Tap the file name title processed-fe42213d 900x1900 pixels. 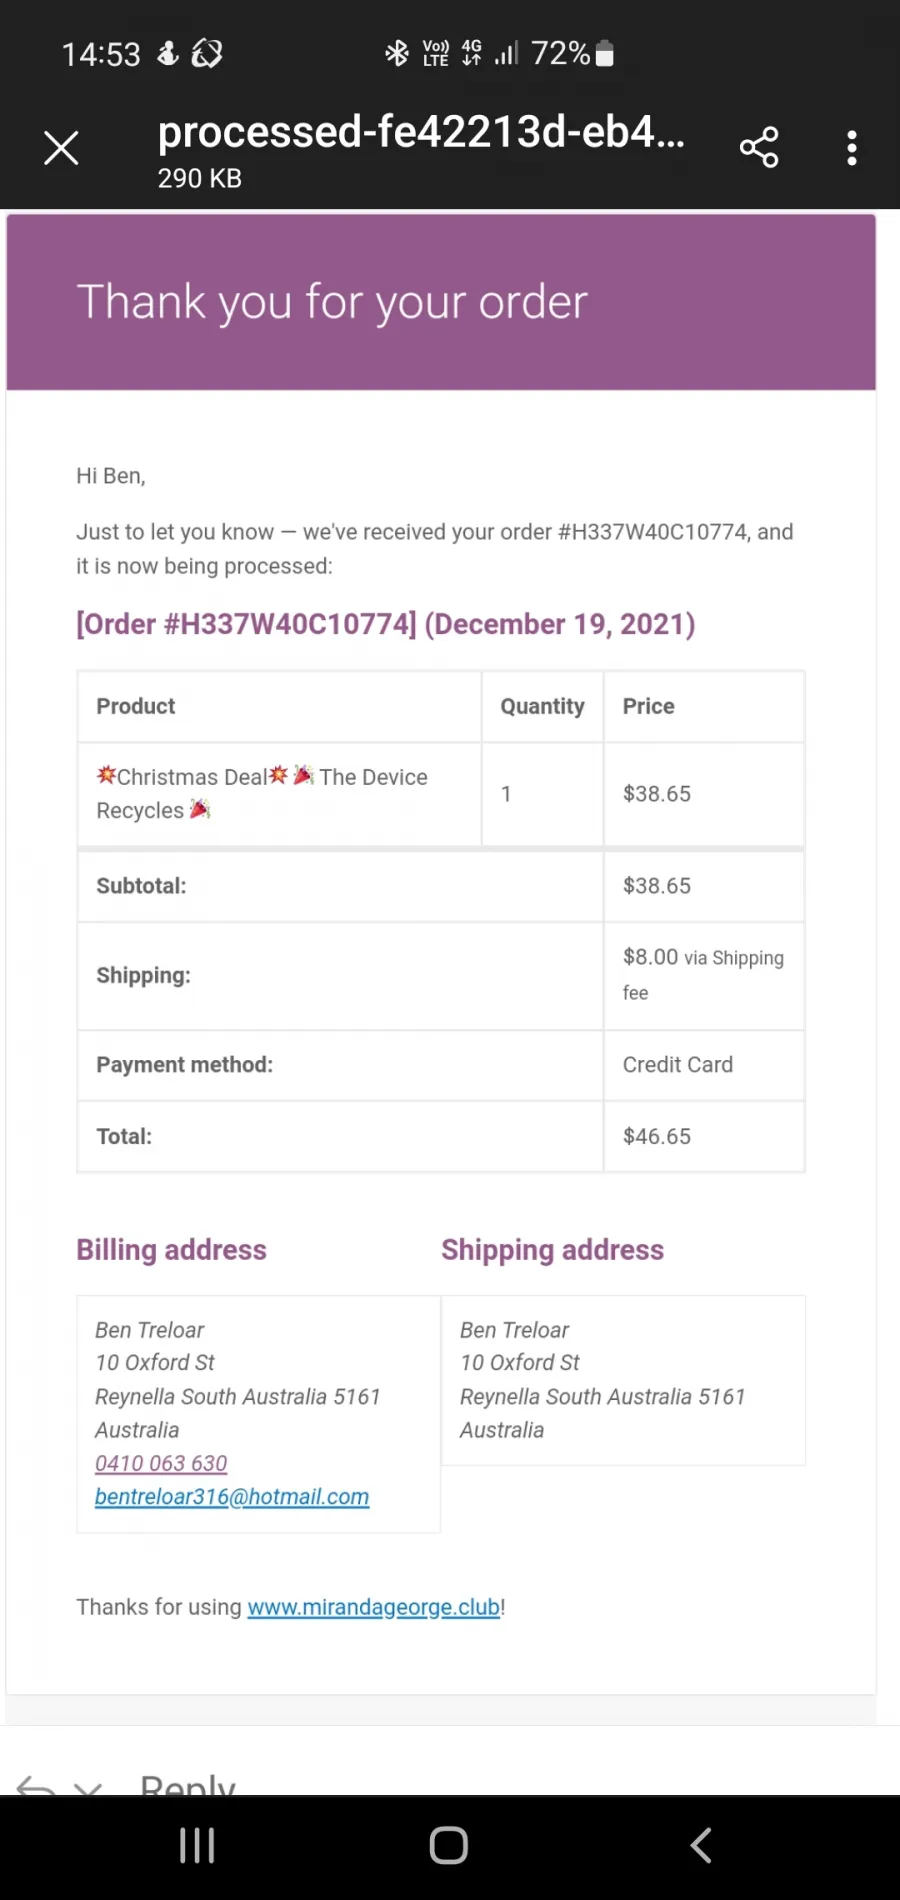[421, 132]
